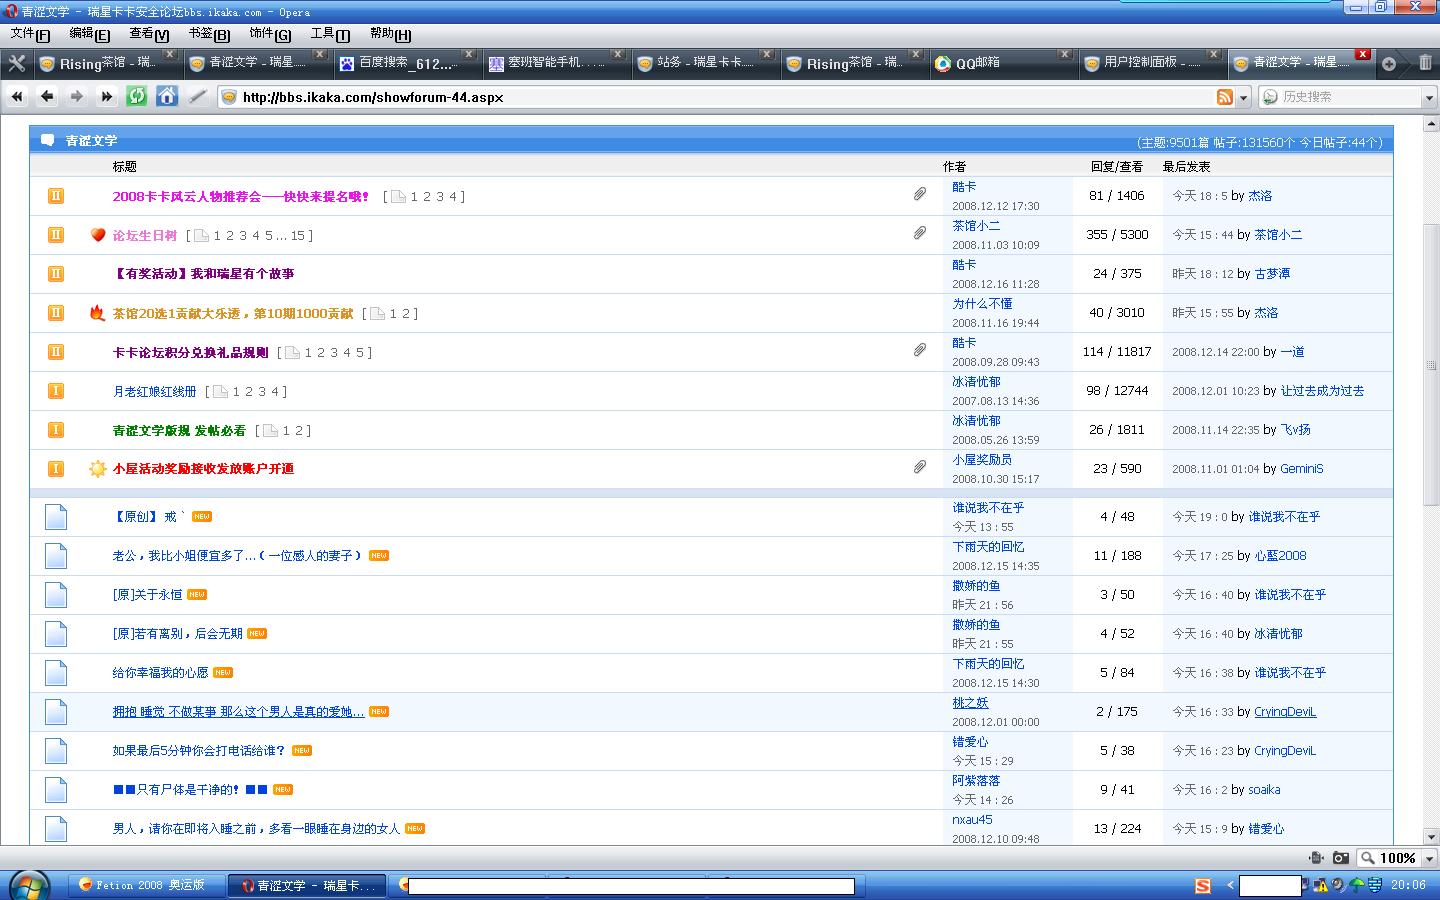Screen dimensions: 1440x900
Task: Click the taskbar clock showing 20:06
Action: click(x=1408, y=885)
